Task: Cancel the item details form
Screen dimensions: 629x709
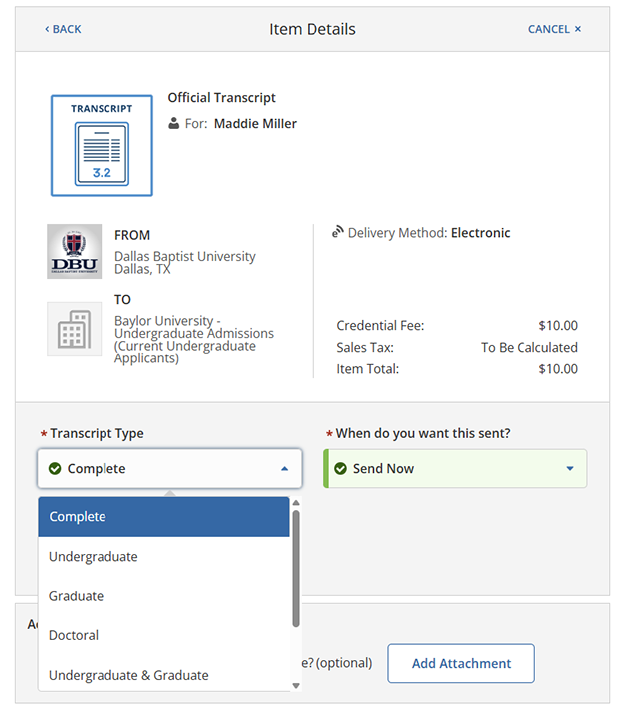Action: click(554, 29)
